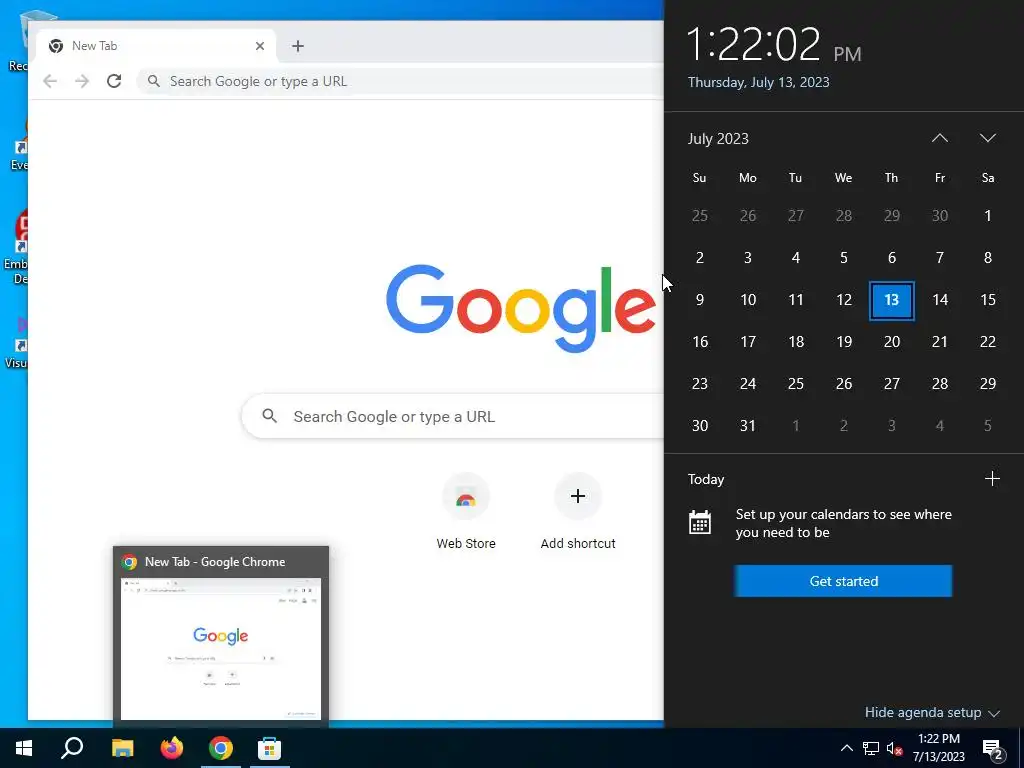
Task: Select the New Tab tab
Action: point(155,46)
